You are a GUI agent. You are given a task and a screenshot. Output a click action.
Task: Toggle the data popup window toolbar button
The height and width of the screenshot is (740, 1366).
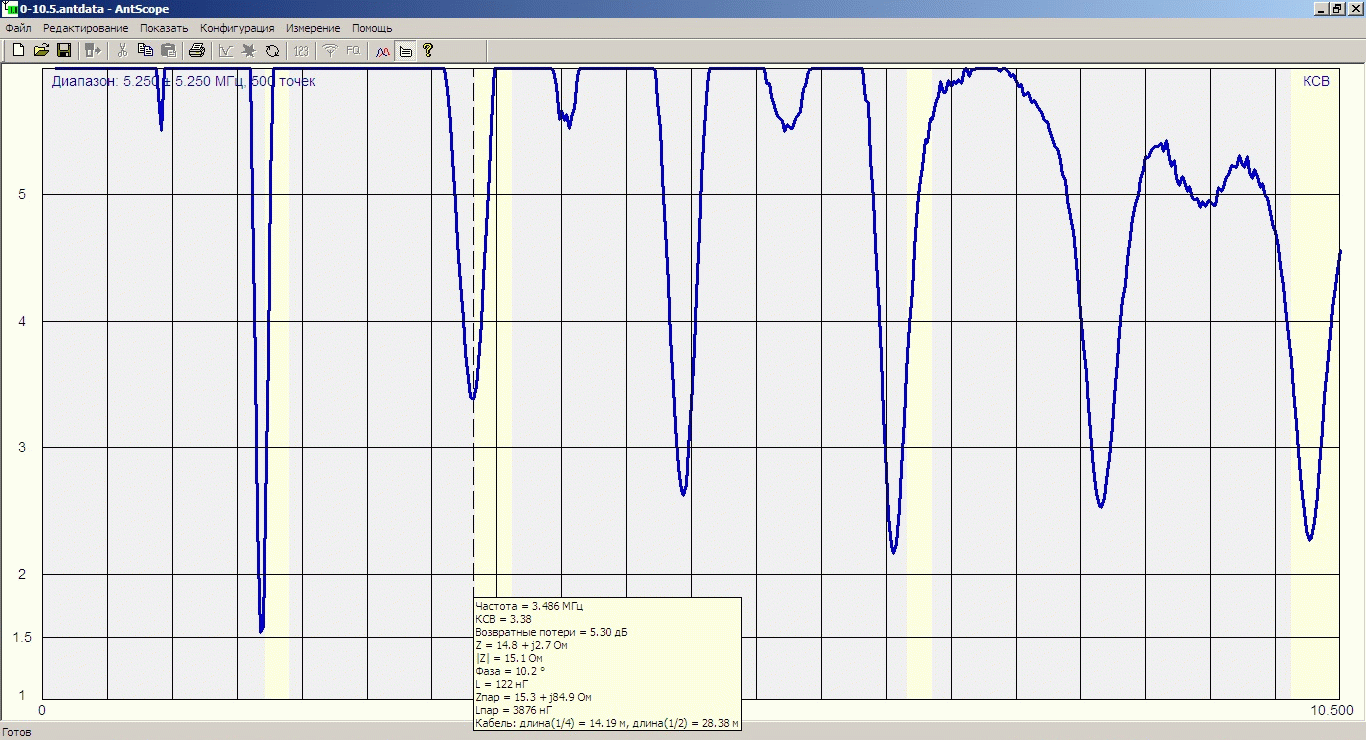(405, 50)
